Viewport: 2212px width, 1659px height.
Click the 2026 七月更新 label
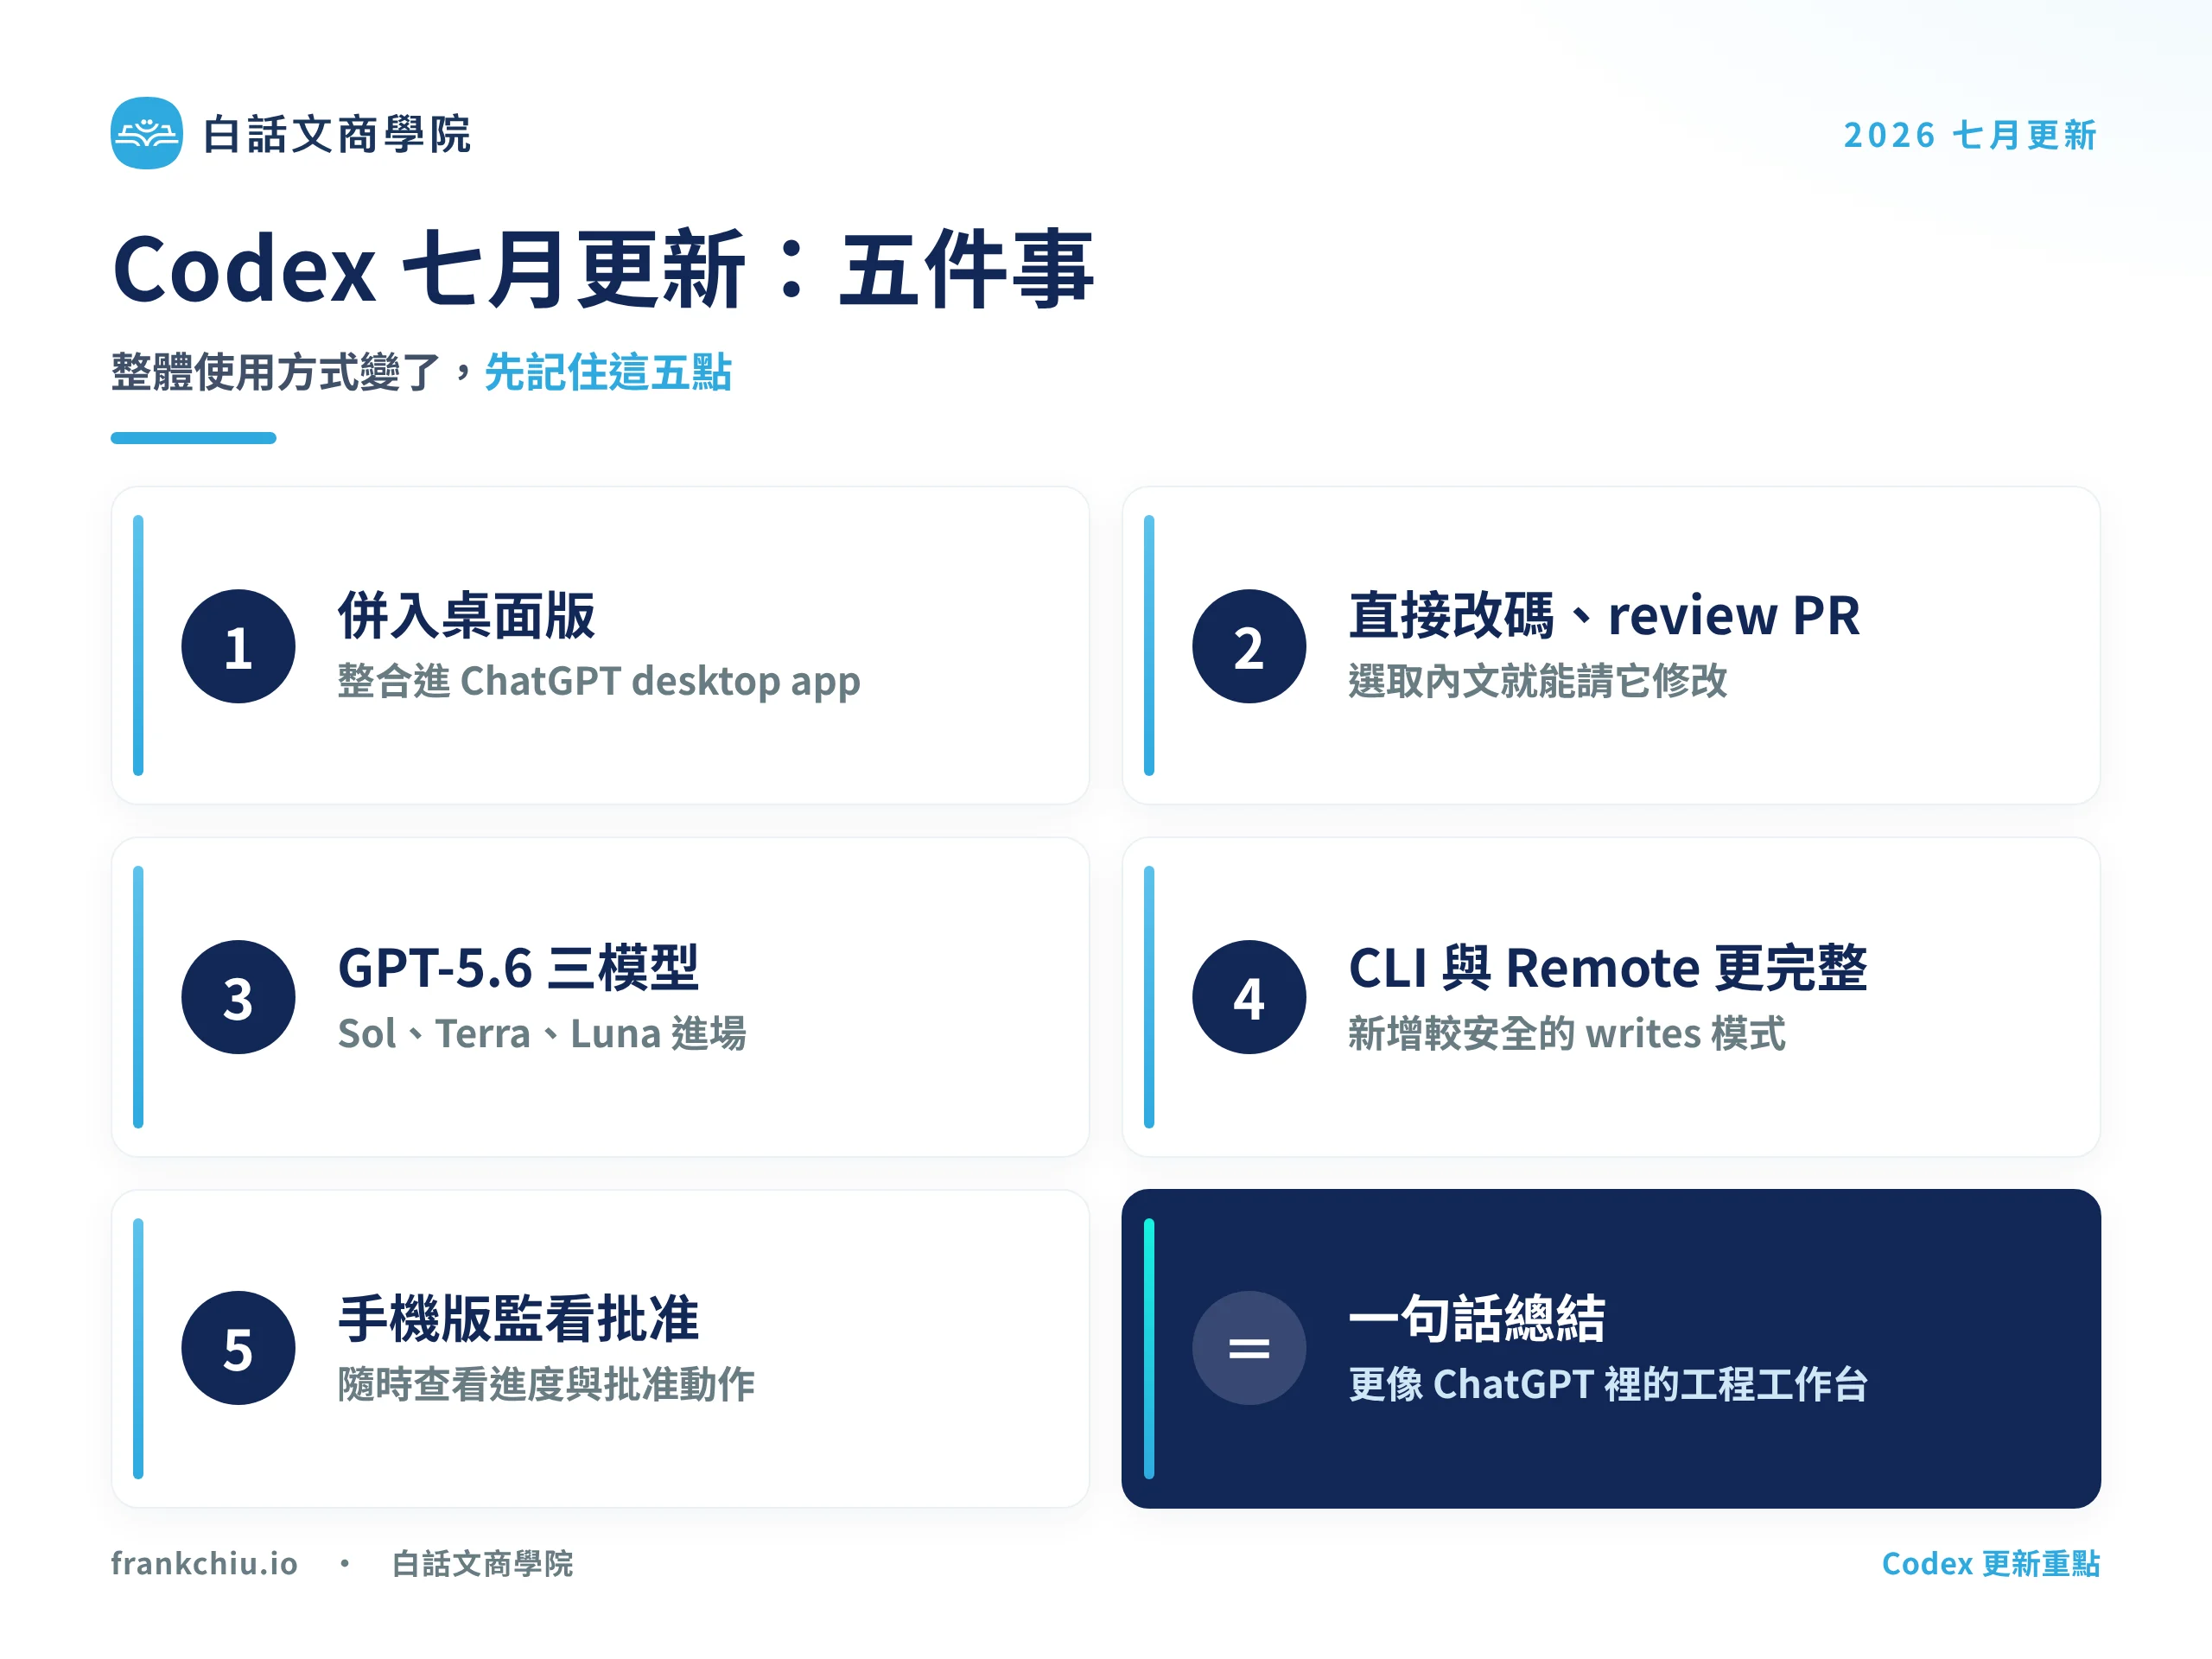tap(1969, 135)
